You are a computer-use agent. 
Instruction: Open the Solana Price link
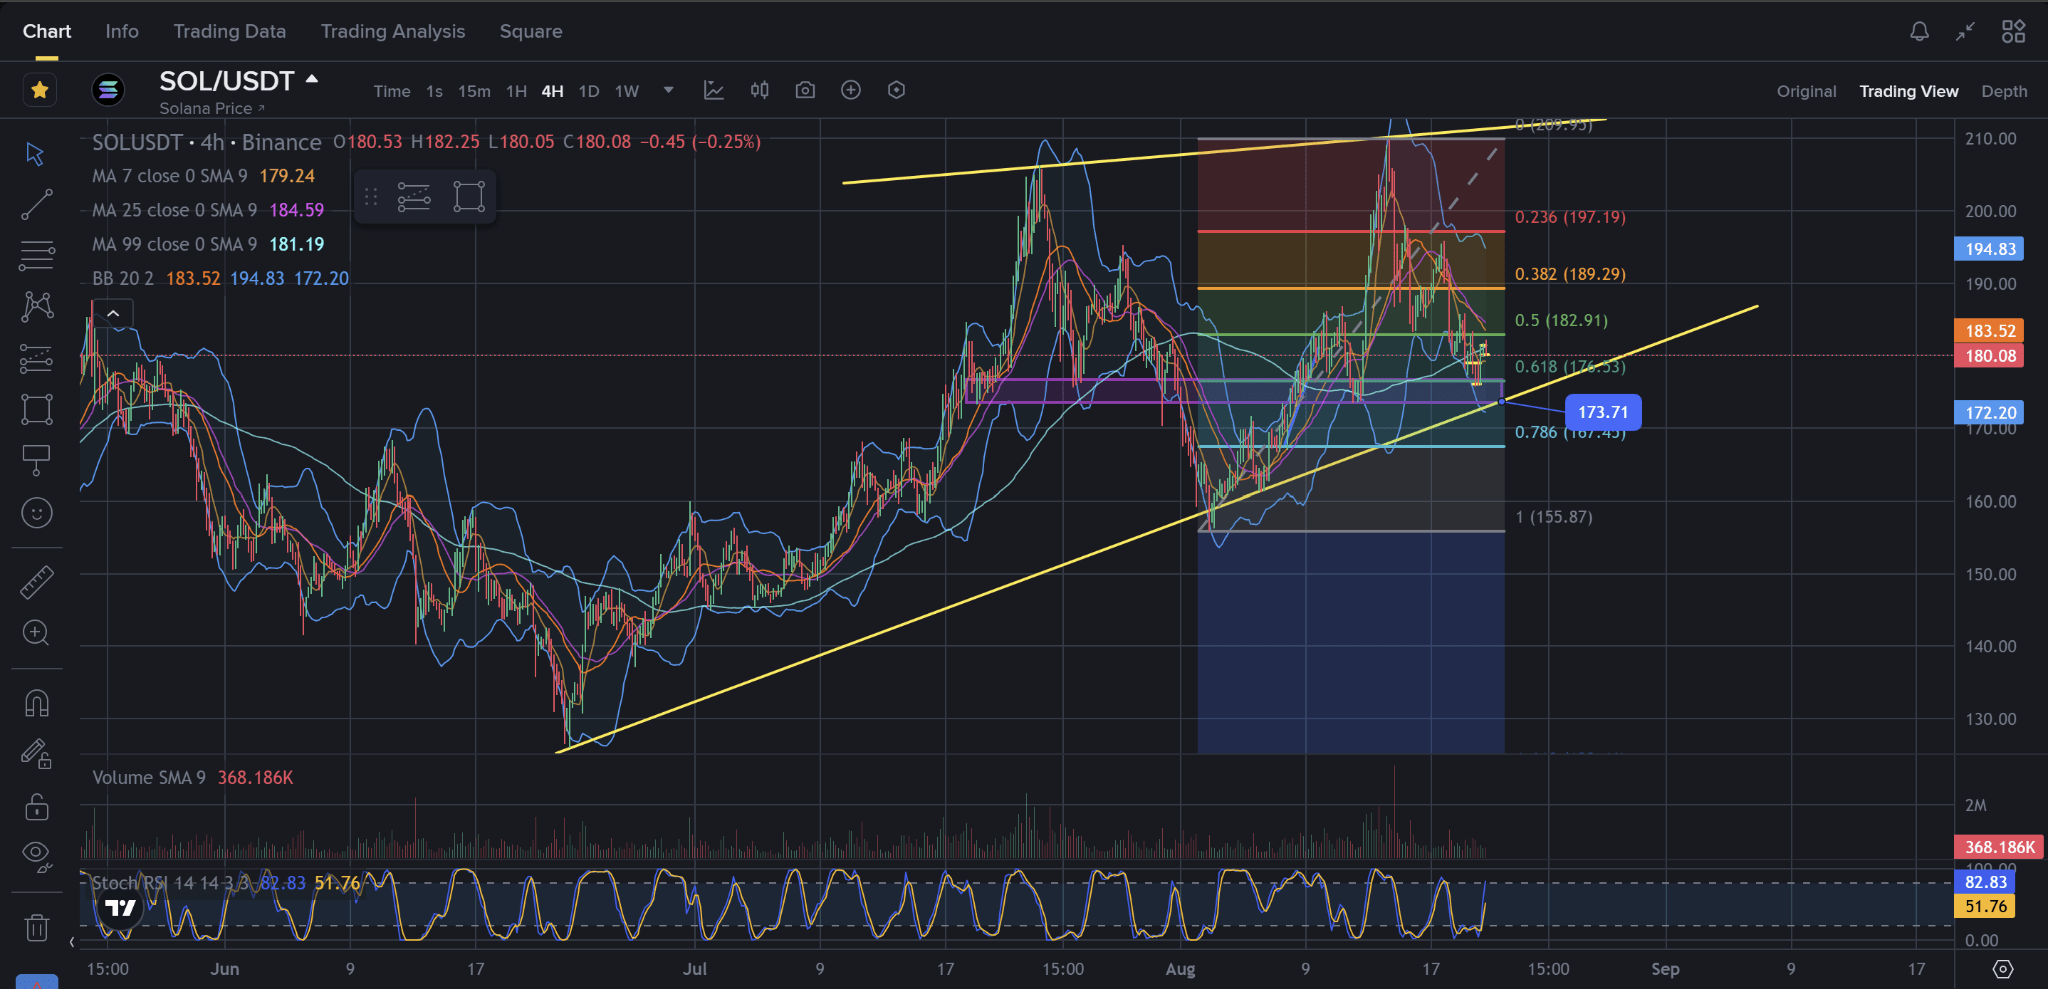click(x=211, y=108)
